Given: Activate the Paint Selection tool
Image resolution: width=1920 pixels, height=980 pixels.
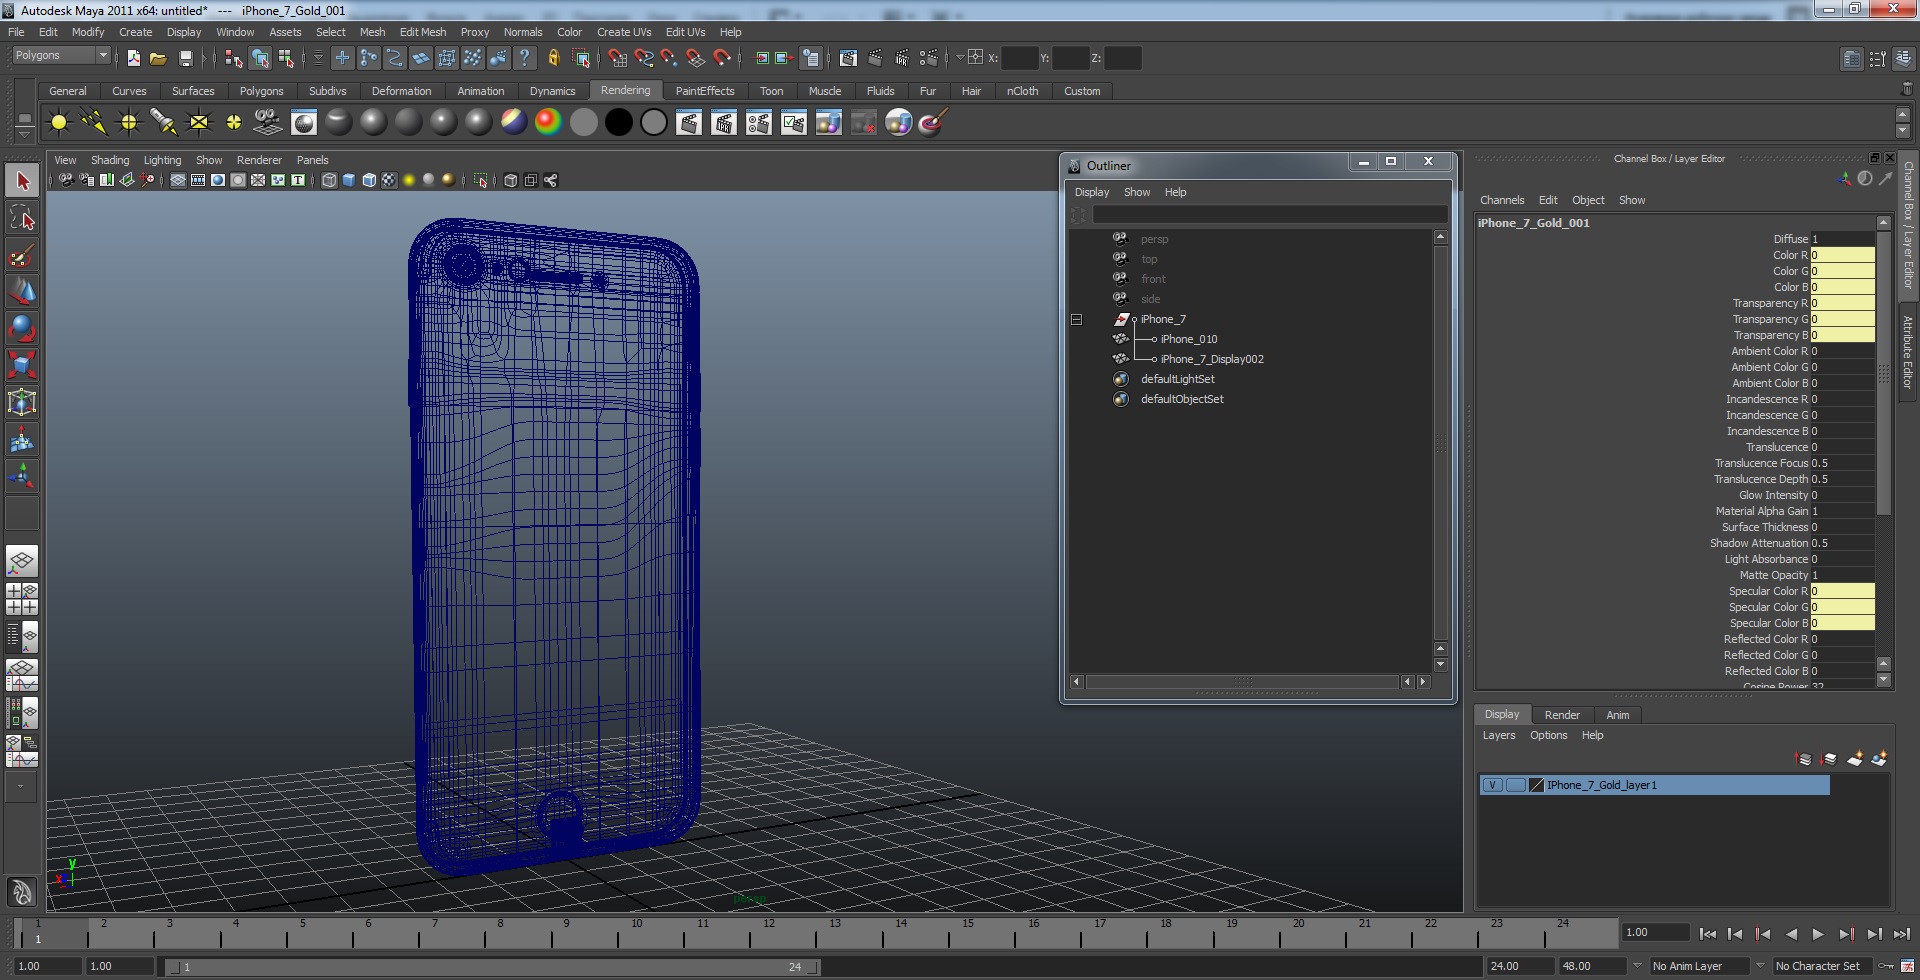Looking at the screenshot, I should (x=22, y=254).
